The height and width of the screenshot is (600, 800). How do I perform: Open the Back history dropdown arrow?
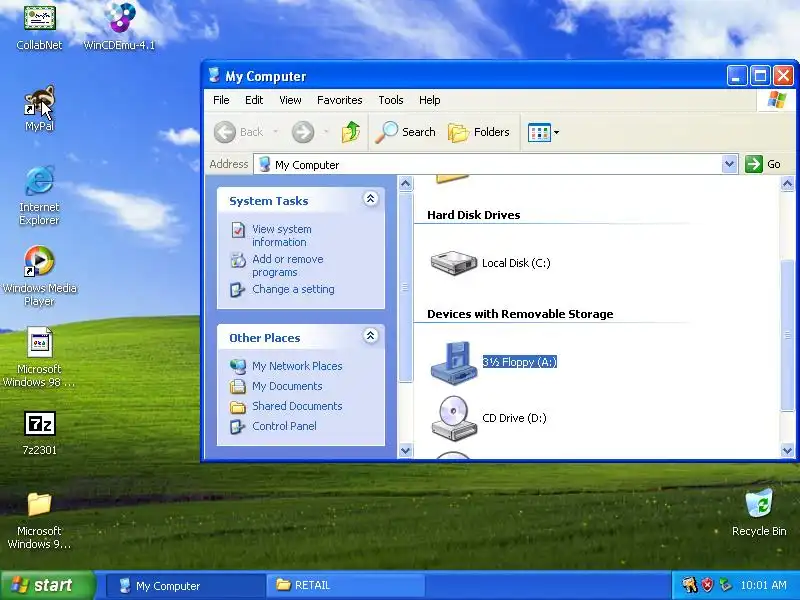click(x=276, y=132)
